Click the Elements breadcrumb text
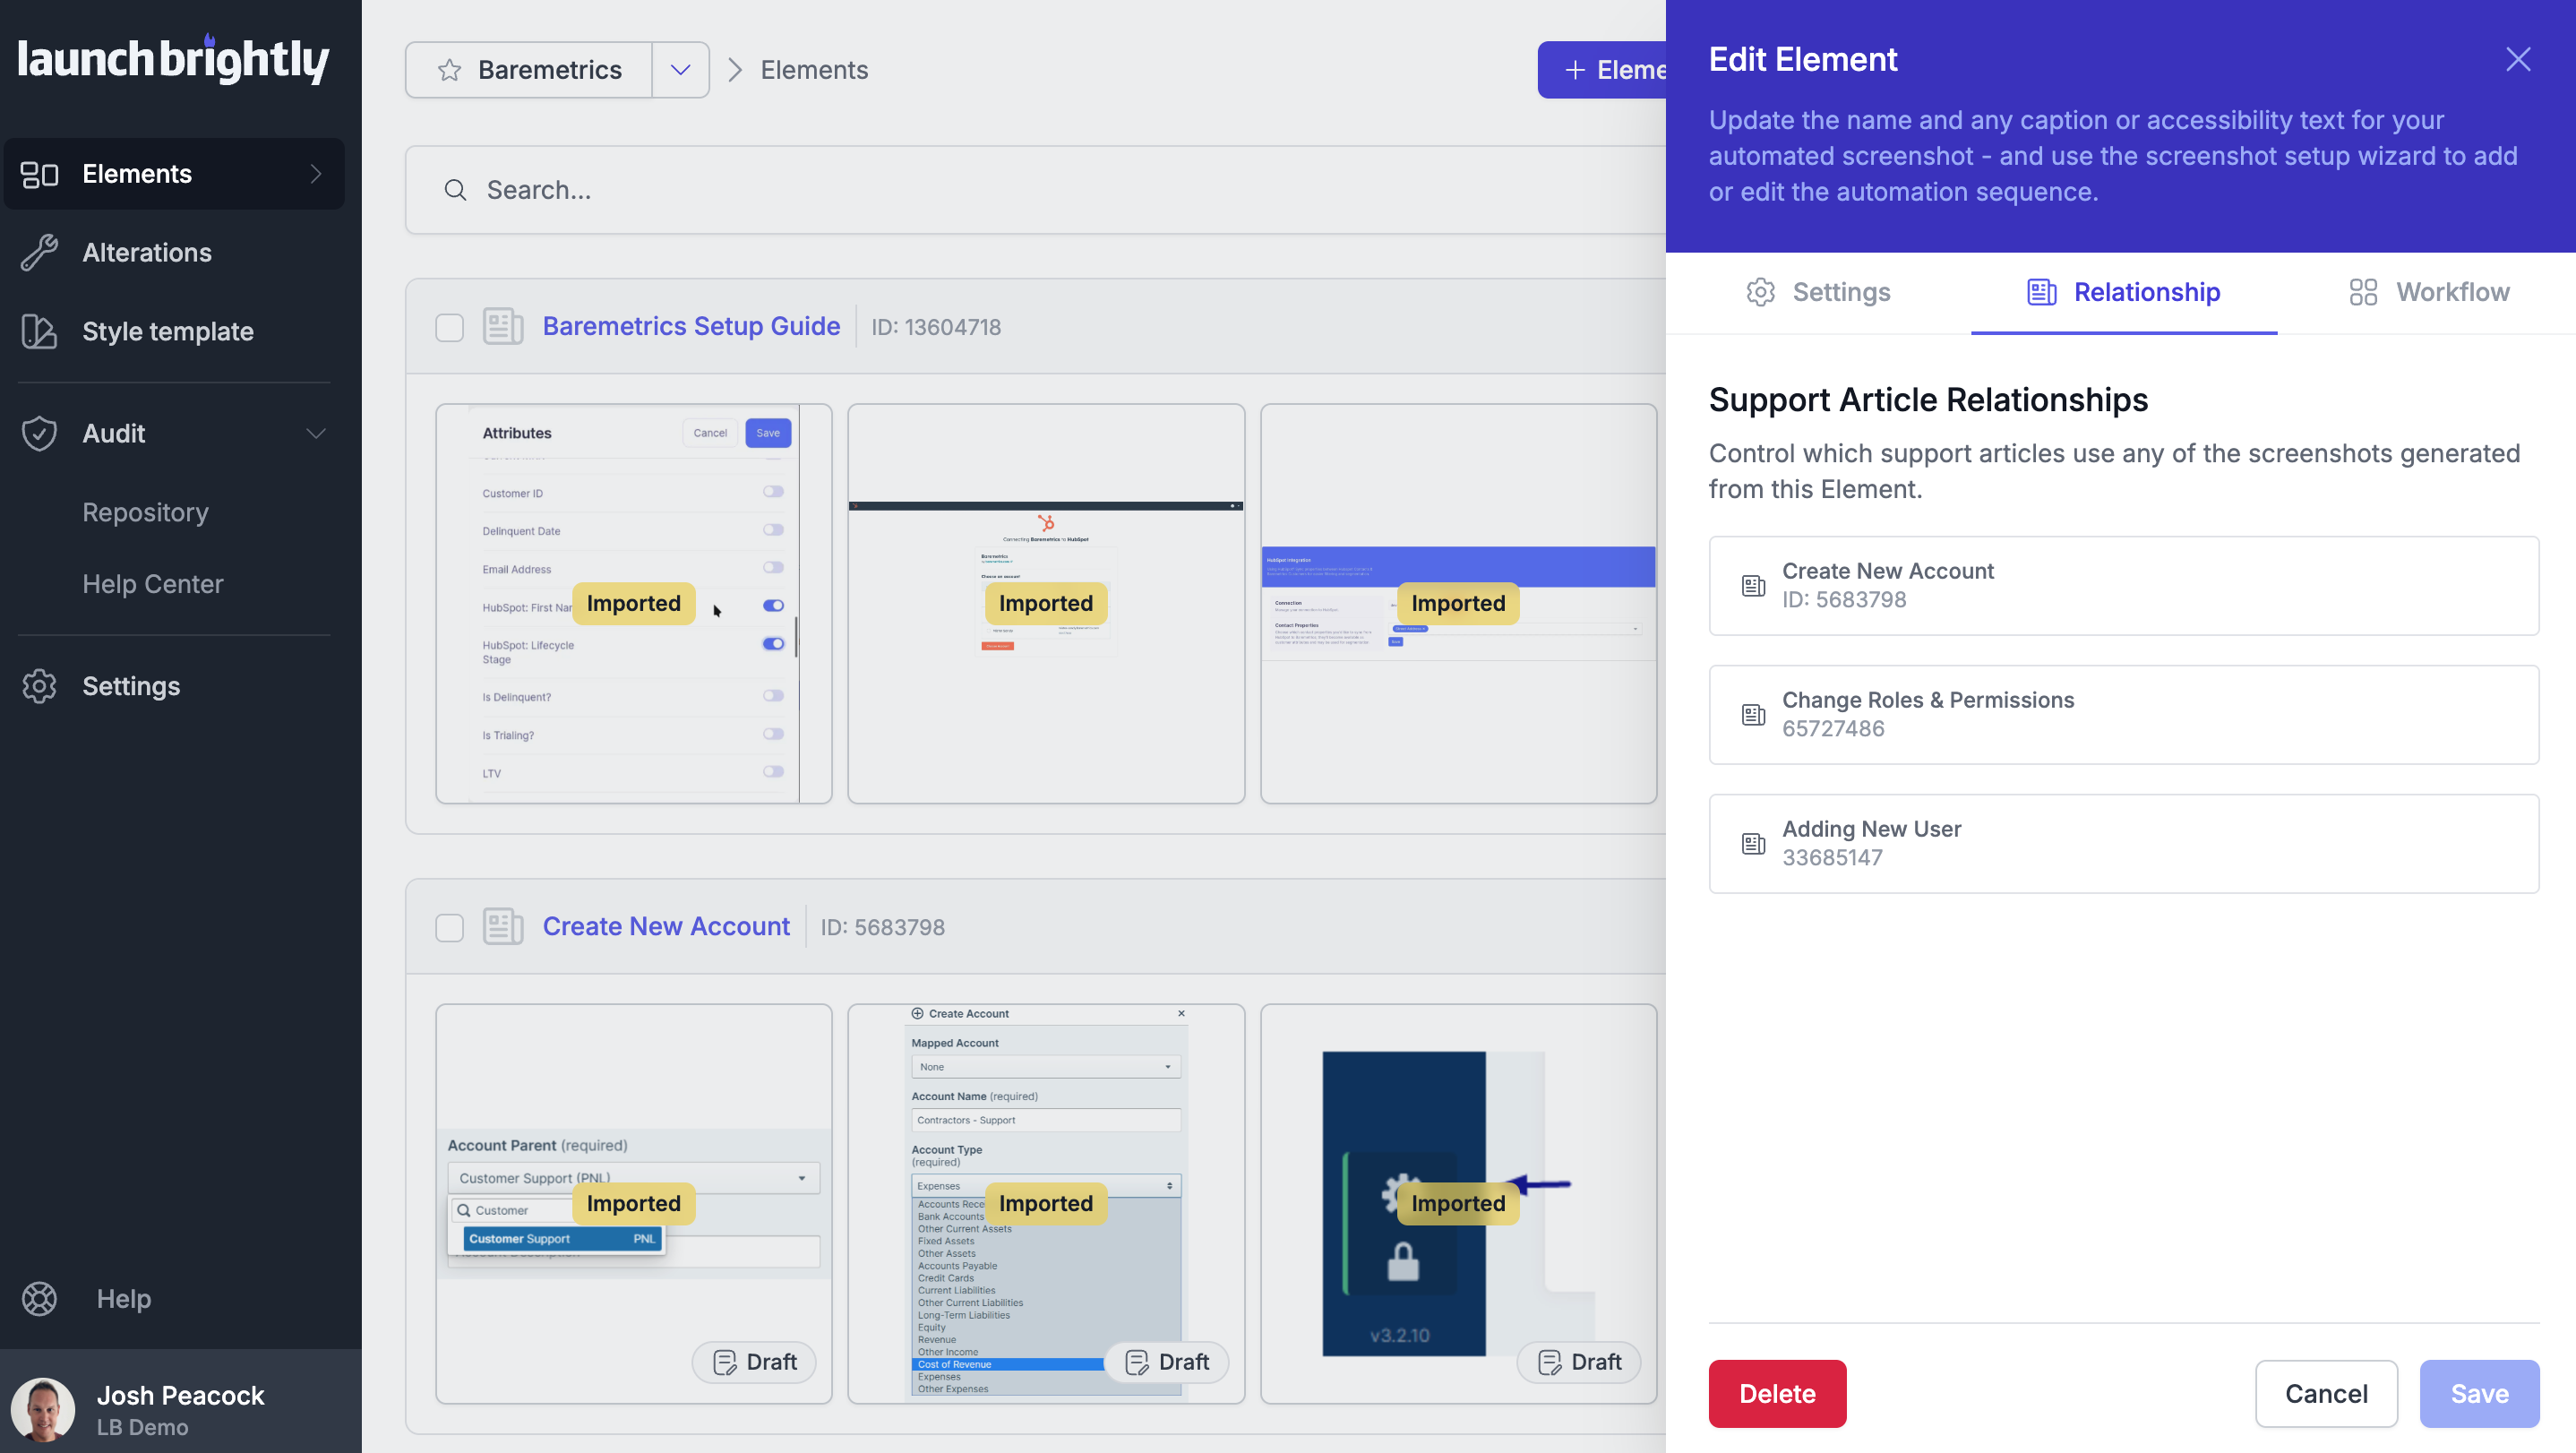Viewport: 2576px width, 1453px height. tap(814, 70)
